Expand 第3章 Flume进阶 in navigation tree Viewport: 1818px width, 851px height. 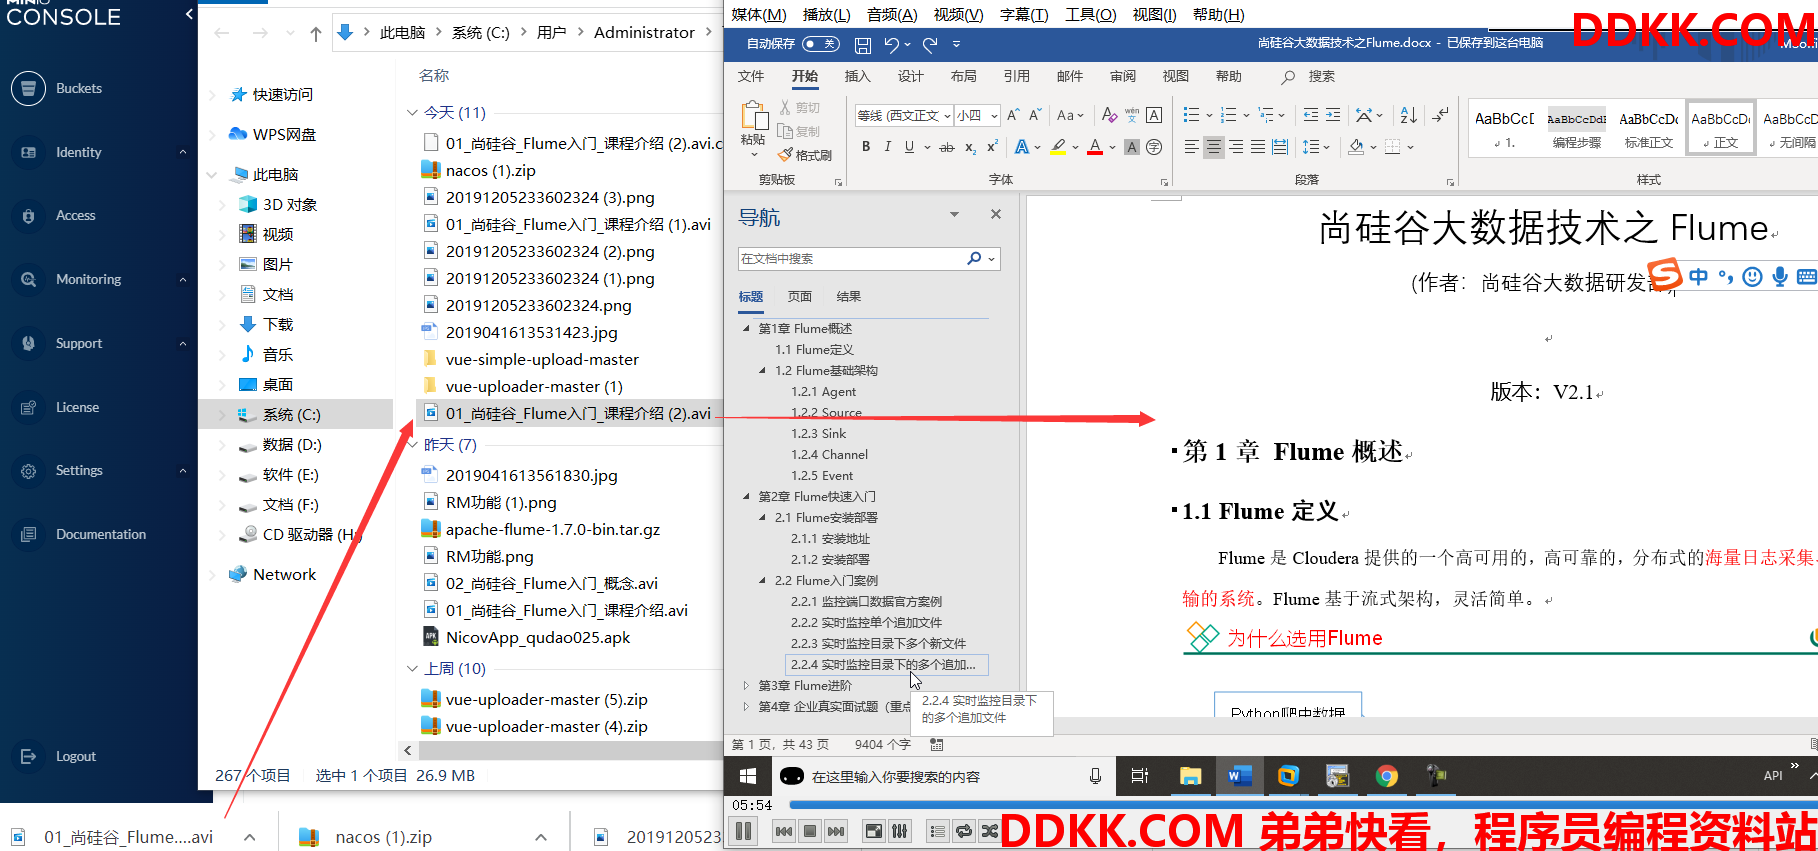(746, 685)
